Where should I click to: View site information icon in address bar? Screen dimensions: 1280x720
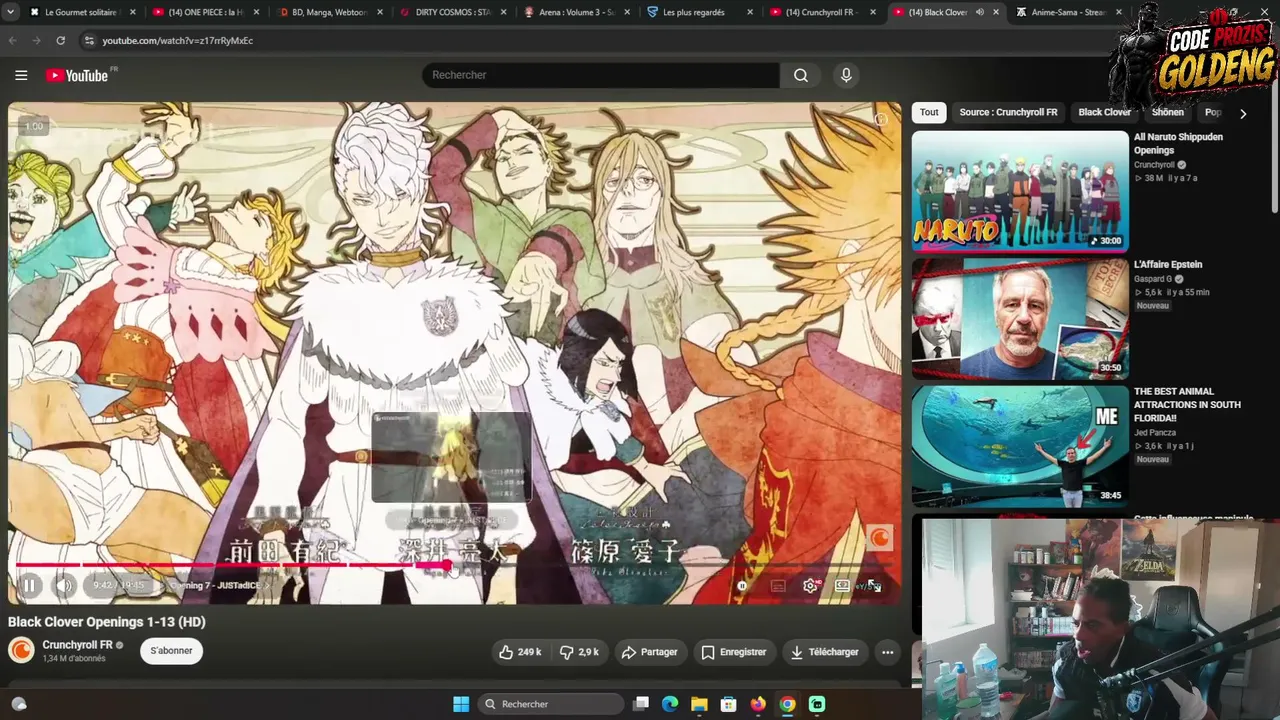coord(89,41)
